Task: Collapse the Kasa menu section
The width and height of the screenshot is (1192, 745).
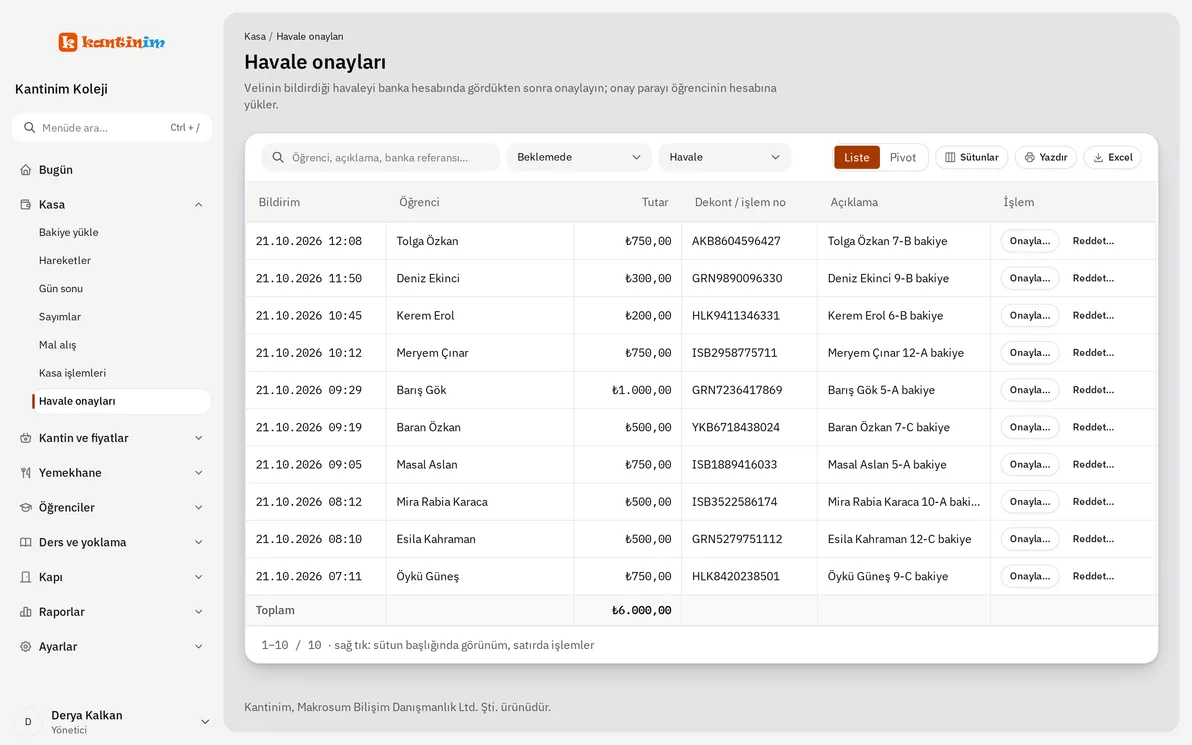Action: click(198, 204)
